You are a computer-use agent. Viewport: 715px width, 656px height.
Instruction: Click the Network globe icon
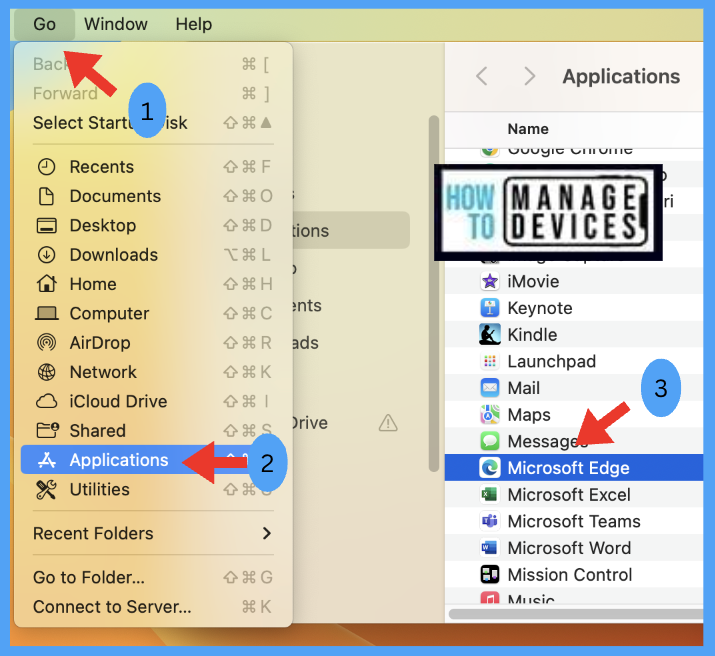47,372
